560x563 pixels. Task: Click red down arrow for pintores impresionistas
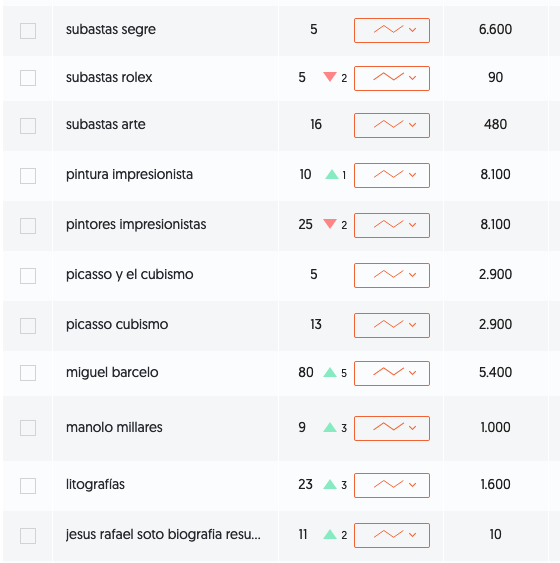(330, 224)
